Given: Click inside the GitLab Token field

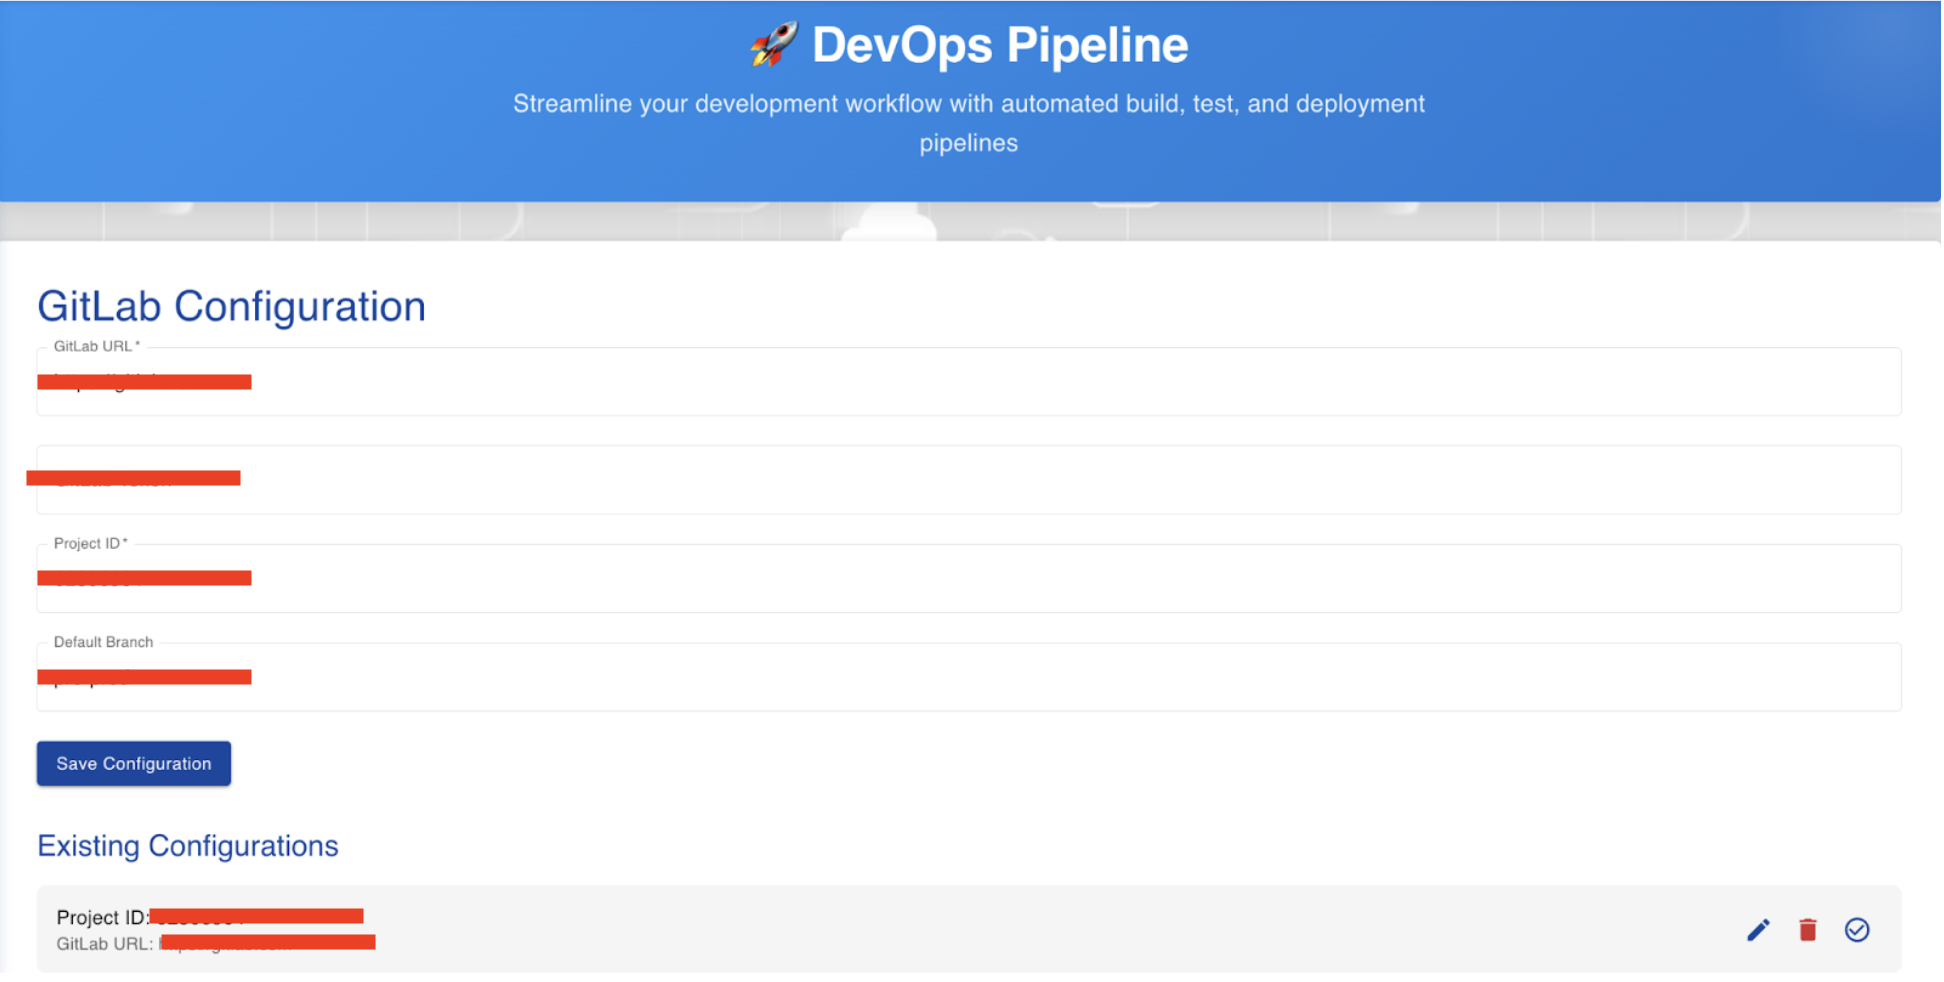Looking at the screenshot, I should 600,479.
